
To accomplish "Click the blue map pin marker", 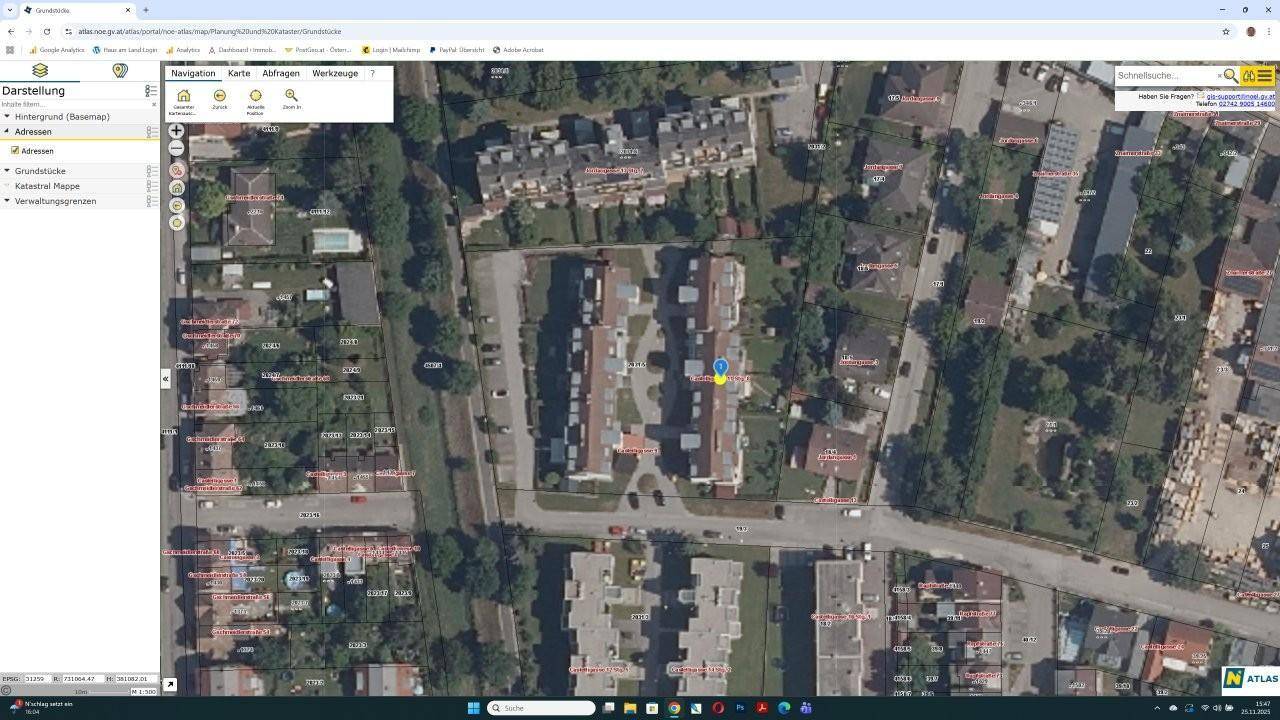I will coord(720,368).
